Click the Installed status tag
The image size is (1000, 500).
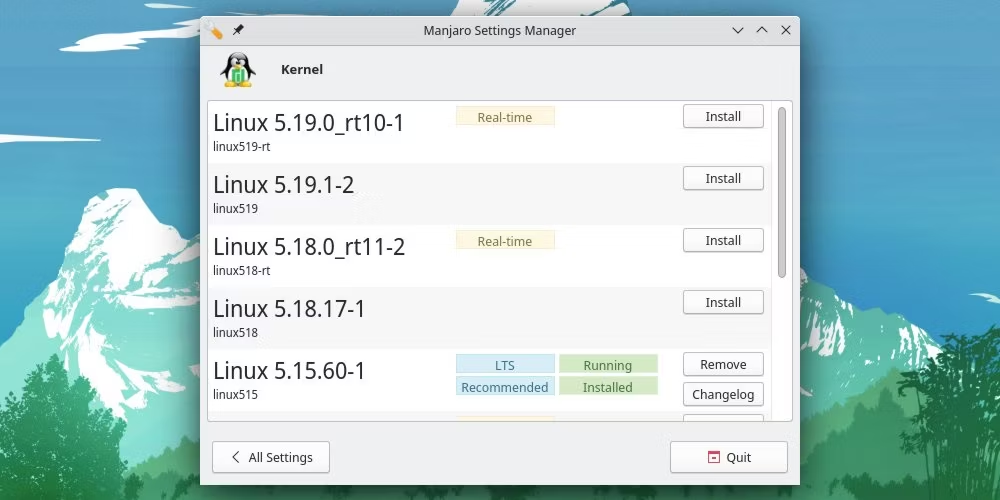click(608, 386)
